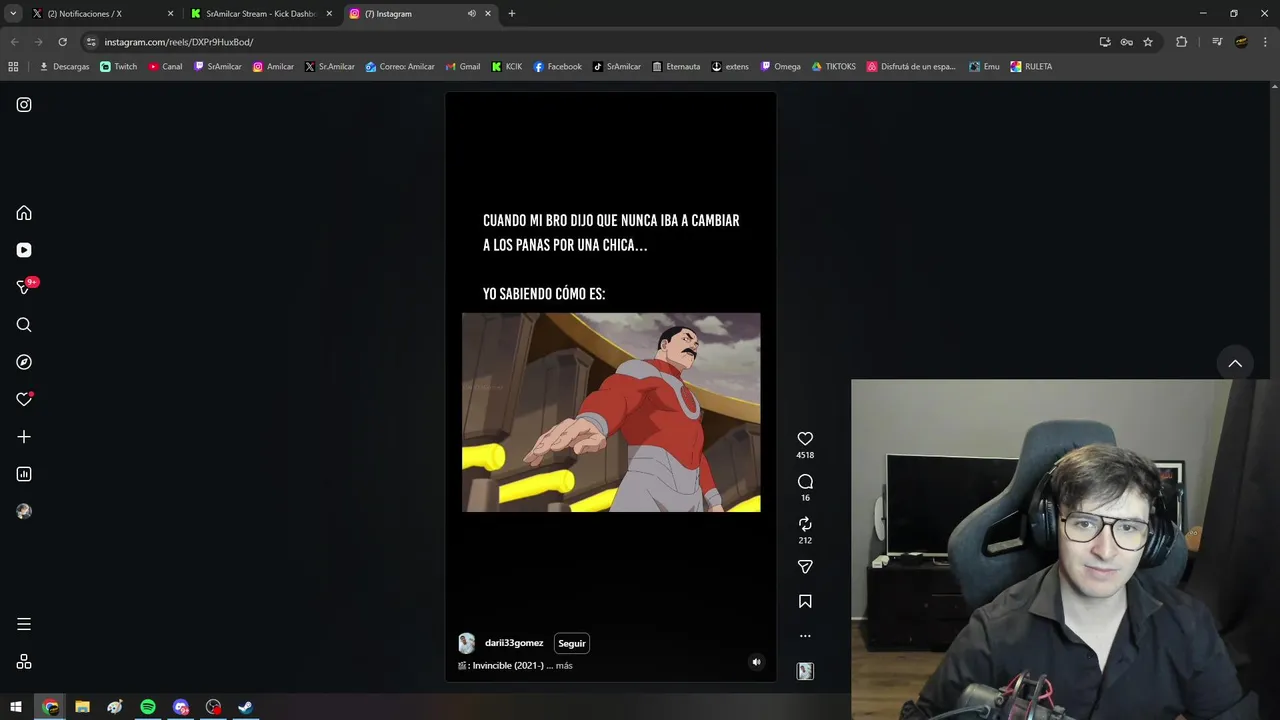This screenshot has width=1280, height=720.
Task: Open the reel comments bubble
Action: (x=805, y=482)
